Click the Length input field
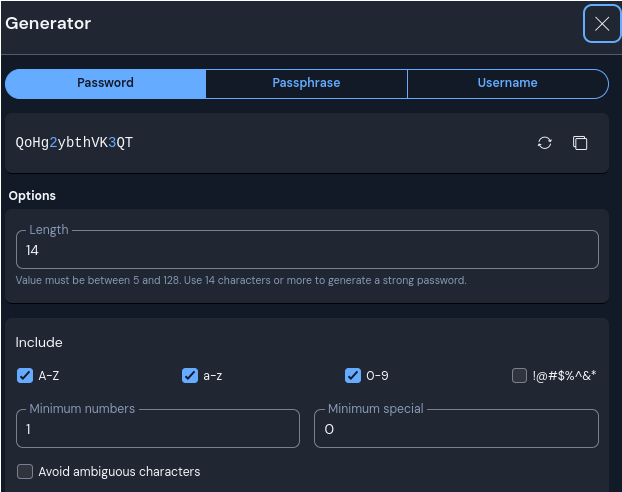 307,250
